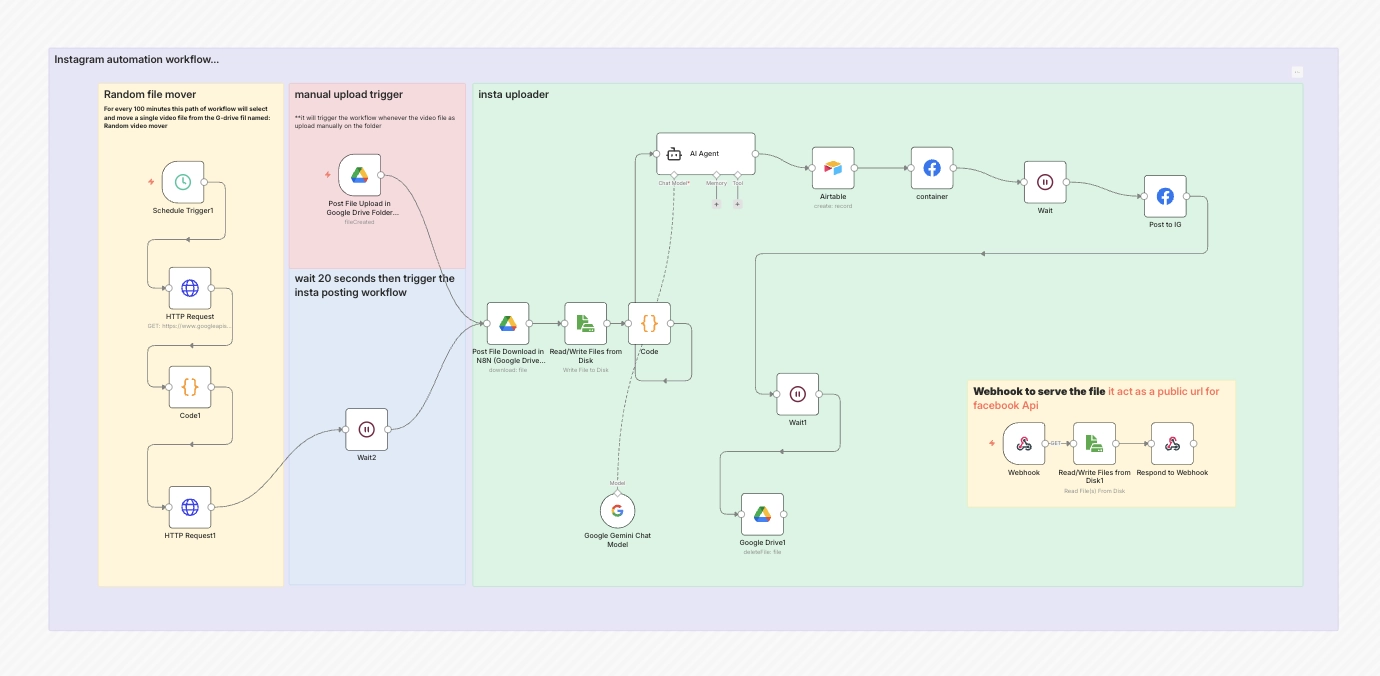The image size is (1380, 676).
Task: Open the Google Gemini Chat Model node
Action: tap(617, 510)
